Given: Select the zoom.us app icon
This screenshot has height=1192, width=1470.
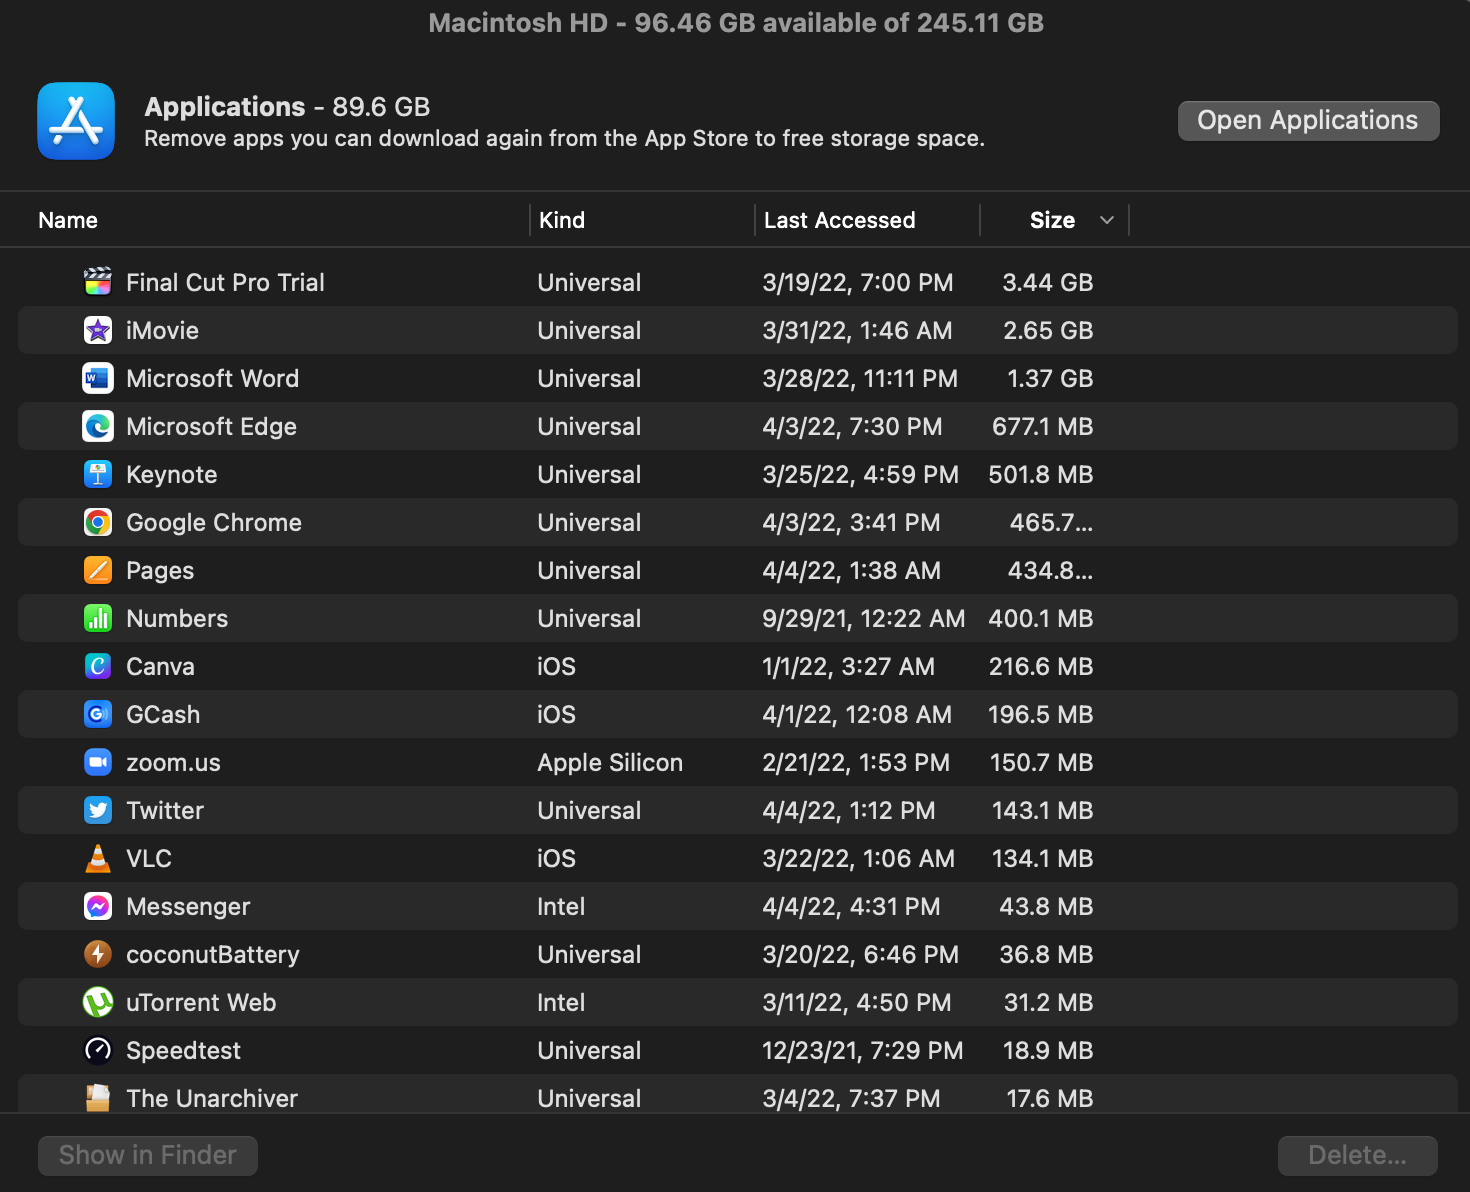Looking at the screenshot, I should [98, 762].
